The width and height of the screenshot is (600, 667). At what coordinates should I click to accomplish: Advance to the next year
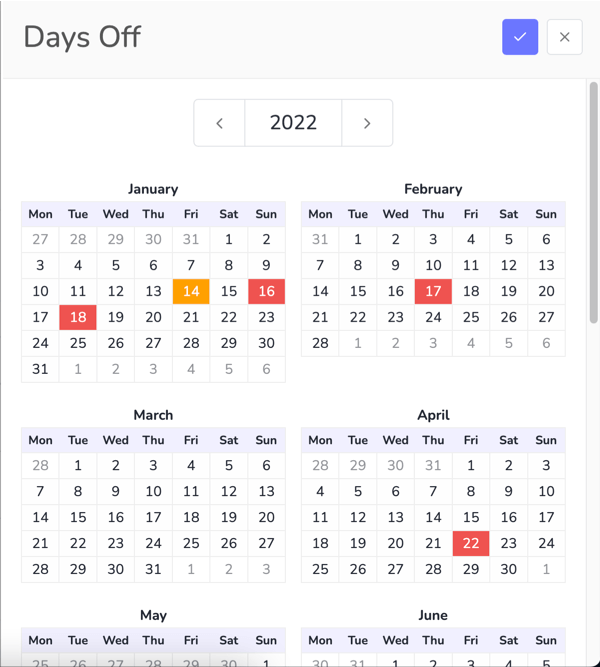367,123
